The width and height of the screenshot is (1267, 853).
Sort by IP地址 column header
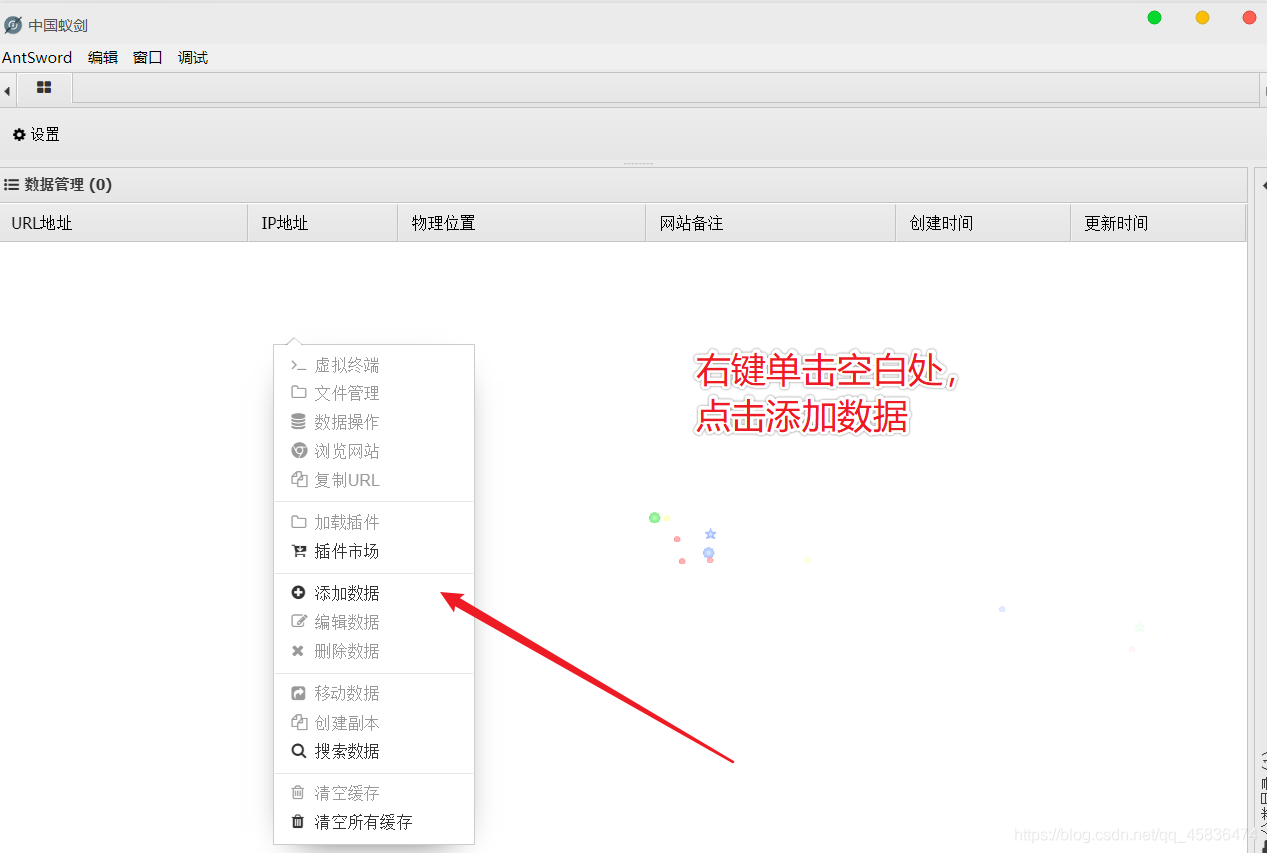(x=322, y=223)
